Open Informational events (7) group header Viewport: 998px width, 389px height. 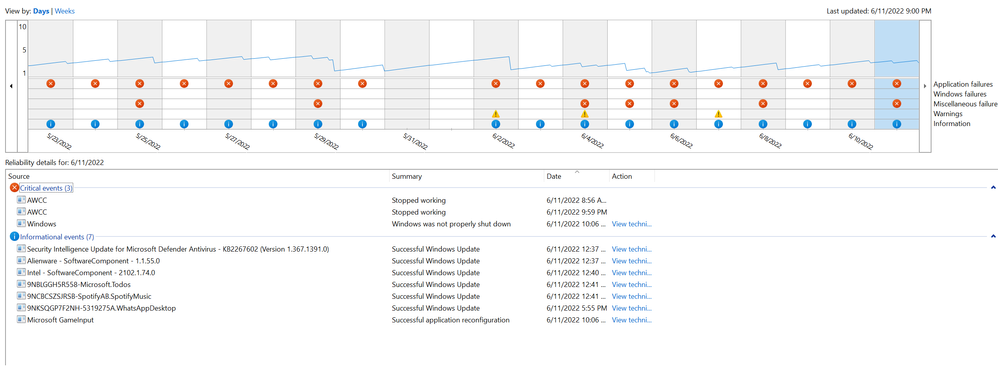(x=57, y=237)
